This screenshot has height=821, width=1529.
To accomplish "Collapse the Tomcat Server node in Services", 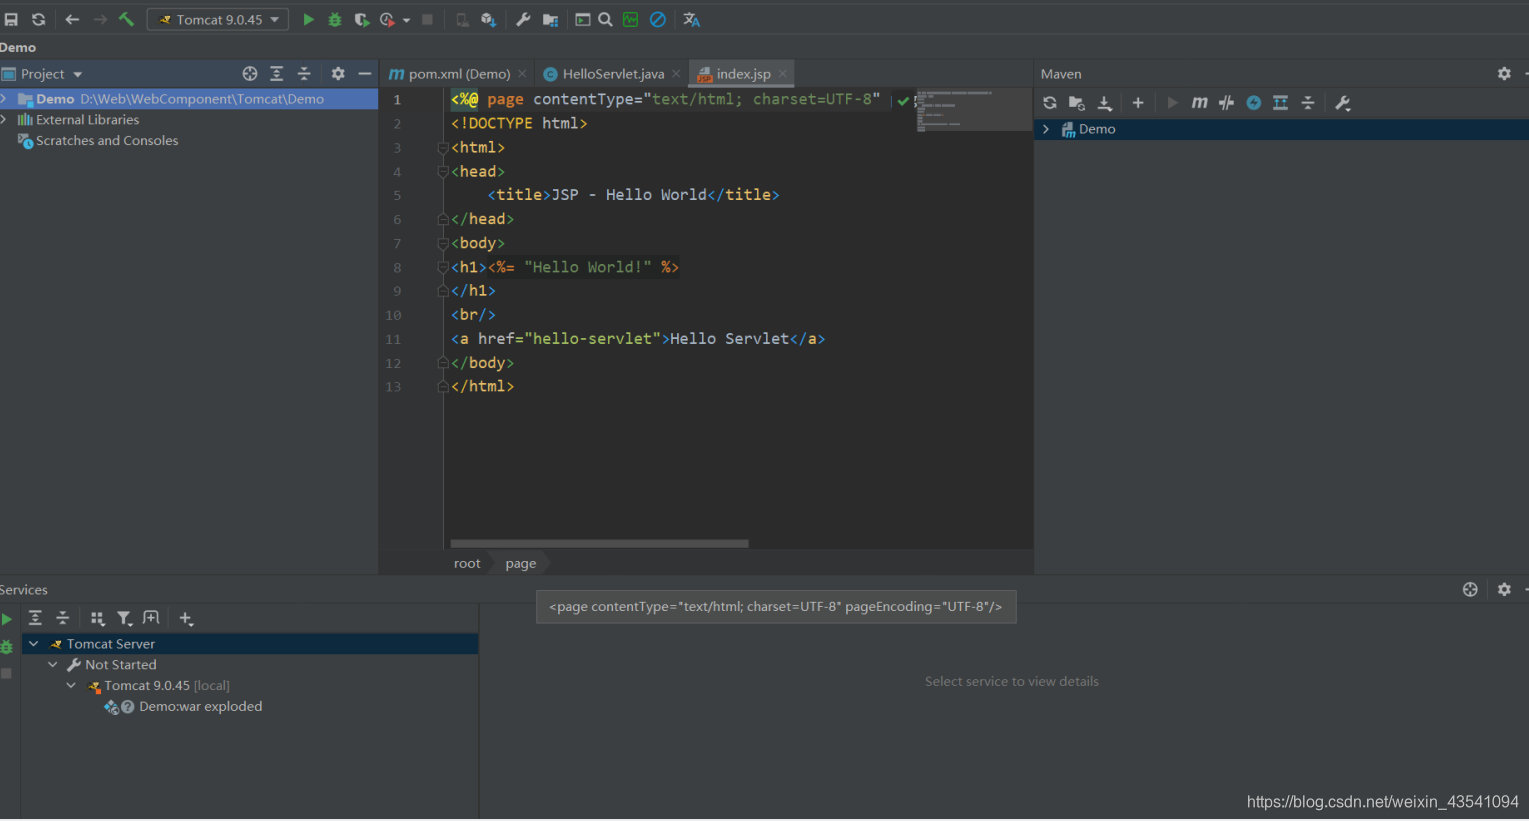I will (33, 644).
